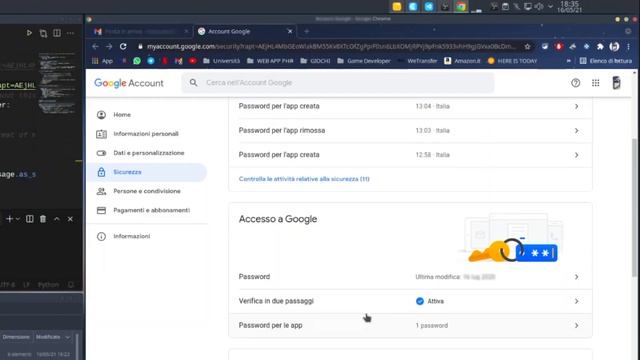Open the editor more actions ellipsis
This screenshot has height=360, width=640.
click(70, 33)
